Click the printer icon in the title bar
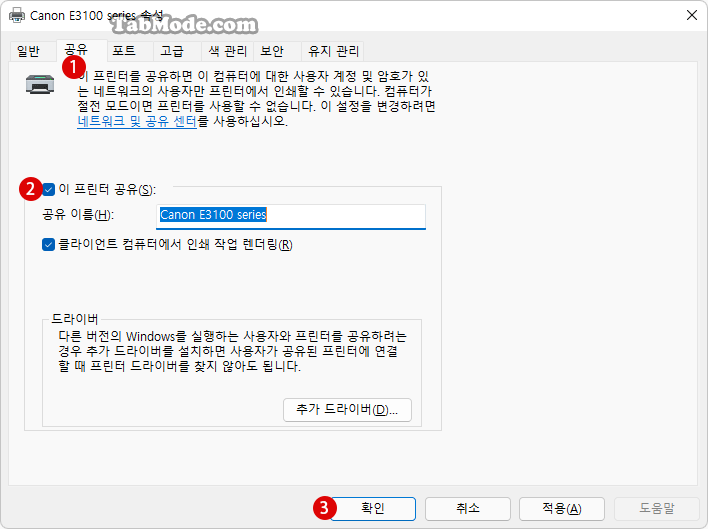 click(17, 15)
